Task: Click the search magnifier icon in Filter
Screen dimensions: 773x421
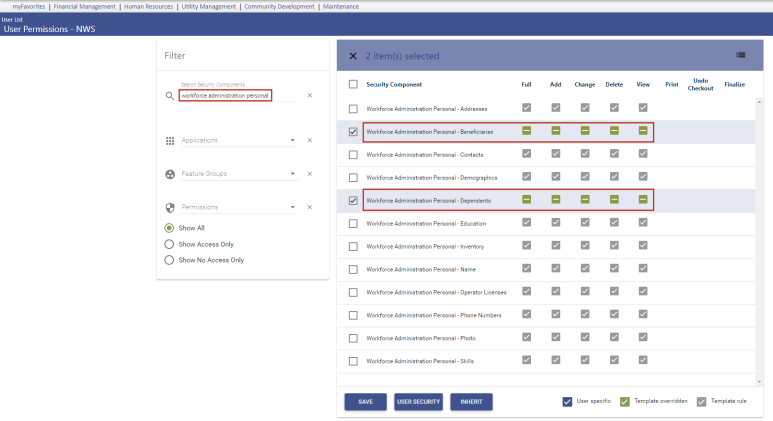Action: (x=170, y=96)
